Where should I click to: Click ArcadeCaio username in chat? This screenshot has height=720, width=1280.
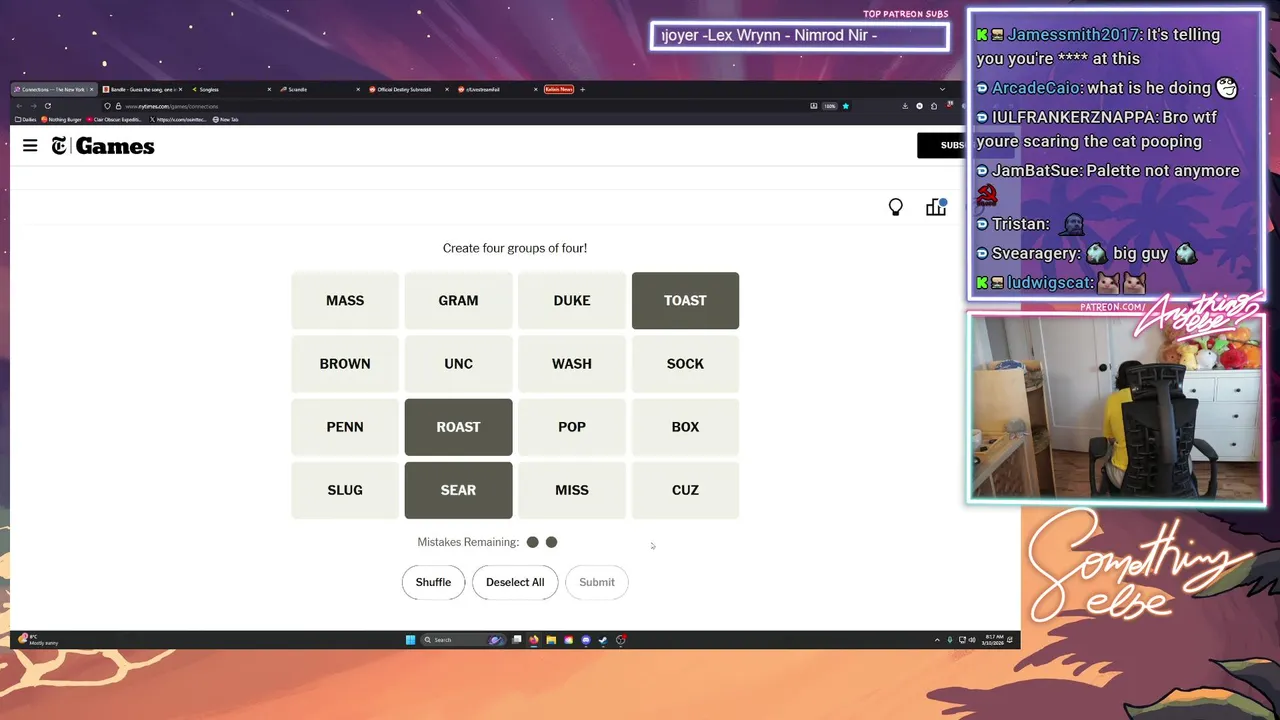(x=1036, y=88)
